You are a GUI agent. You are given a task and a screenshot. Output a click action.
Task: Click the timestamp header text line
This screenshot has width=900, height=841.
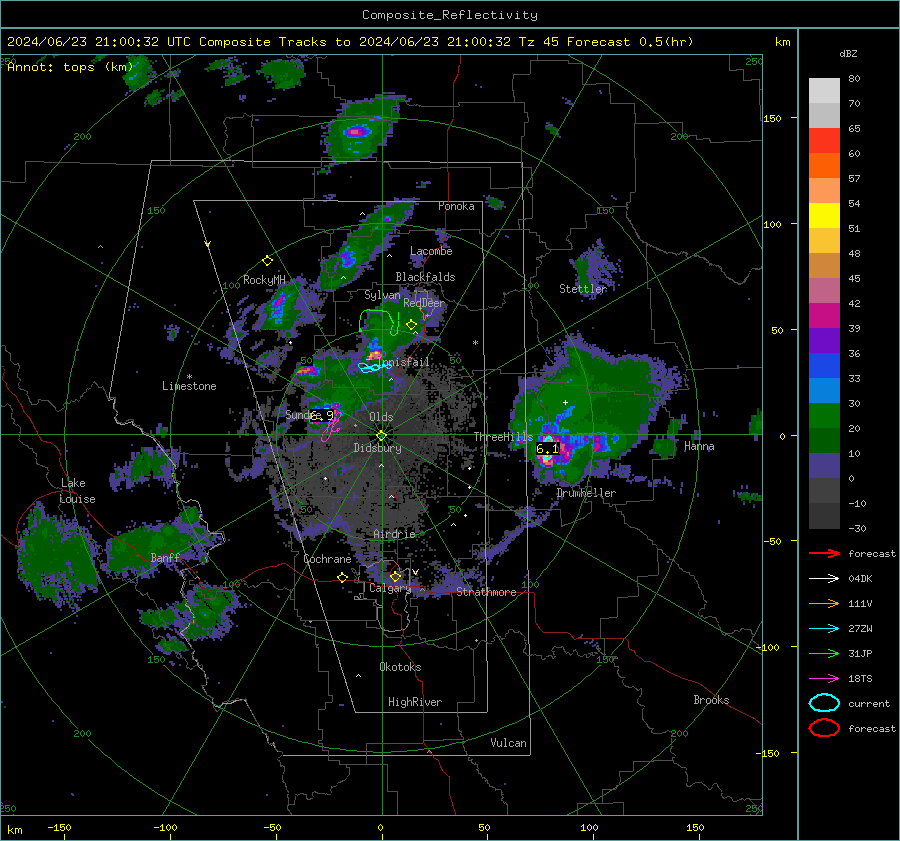pos(350,42)
